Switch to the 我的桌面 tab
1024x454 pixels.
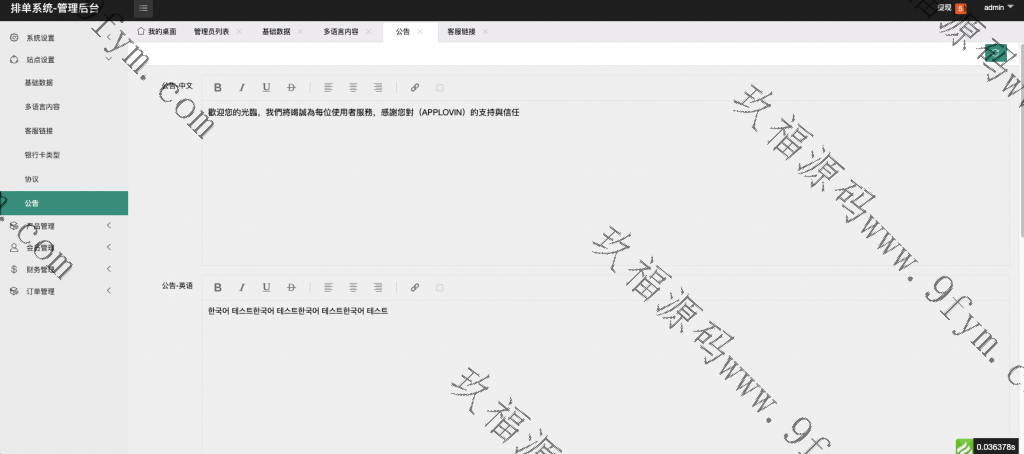pyautogui.click(x=156, y=32)
